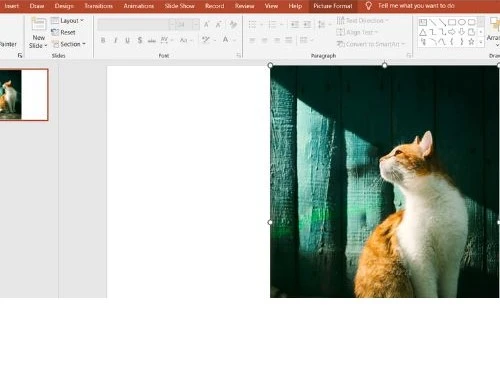Select the arc shape
The width and height of the screenshot is (500, 382).
coord(433,42)
